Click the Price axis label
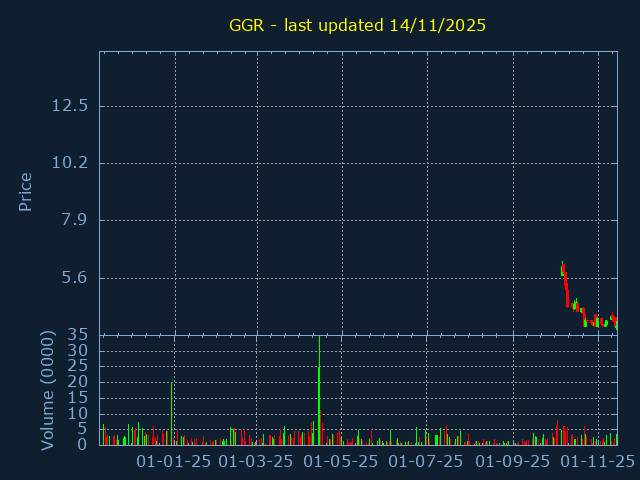 tap(25, 192)
